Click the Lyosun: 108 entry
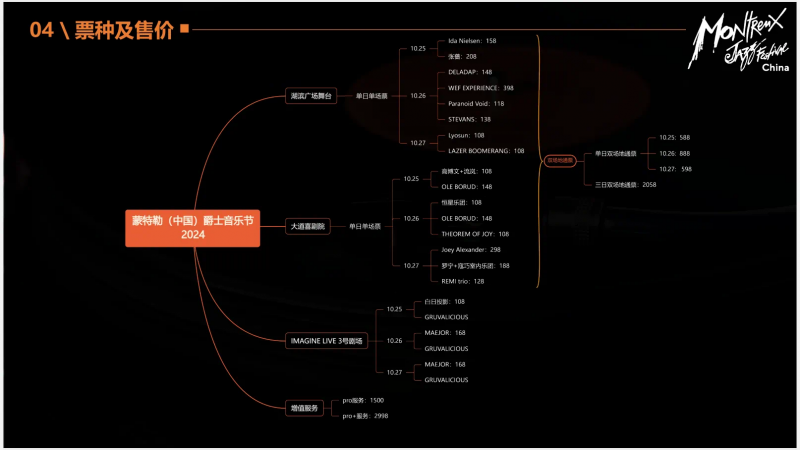Viewport: 800px width, 450px height. coord(466,135)
